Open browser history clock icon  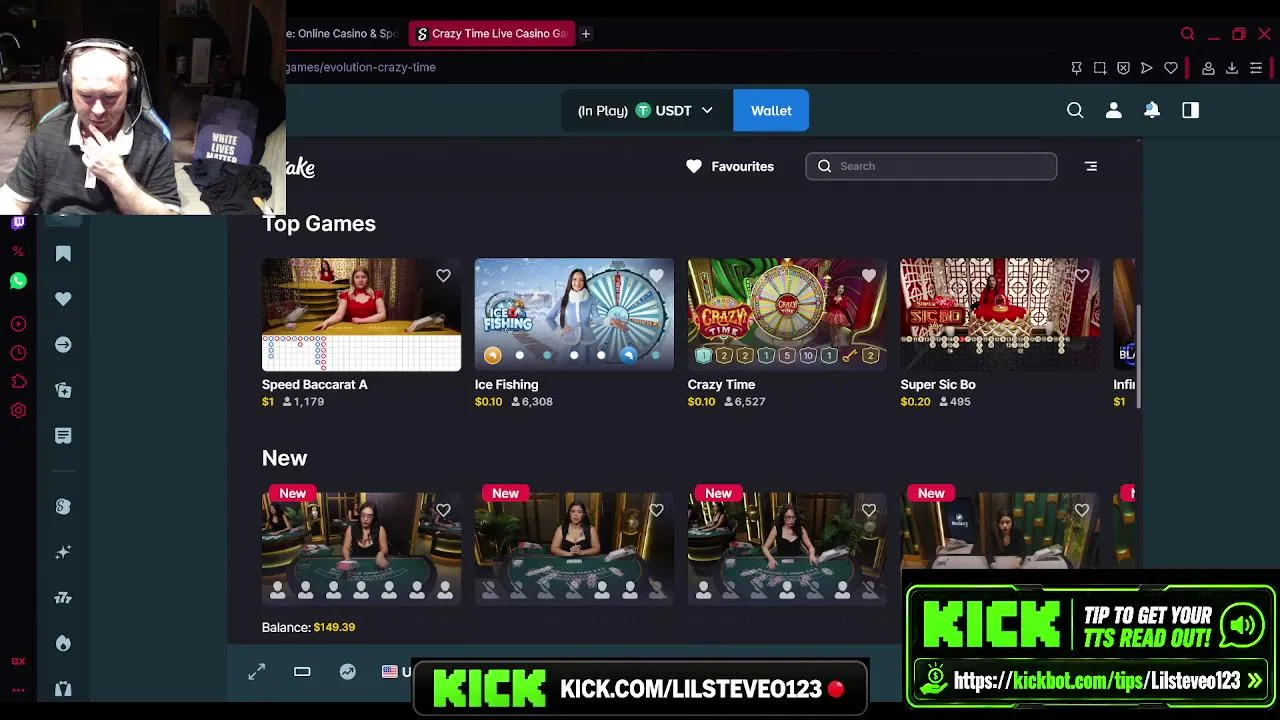tap(18, 353)
